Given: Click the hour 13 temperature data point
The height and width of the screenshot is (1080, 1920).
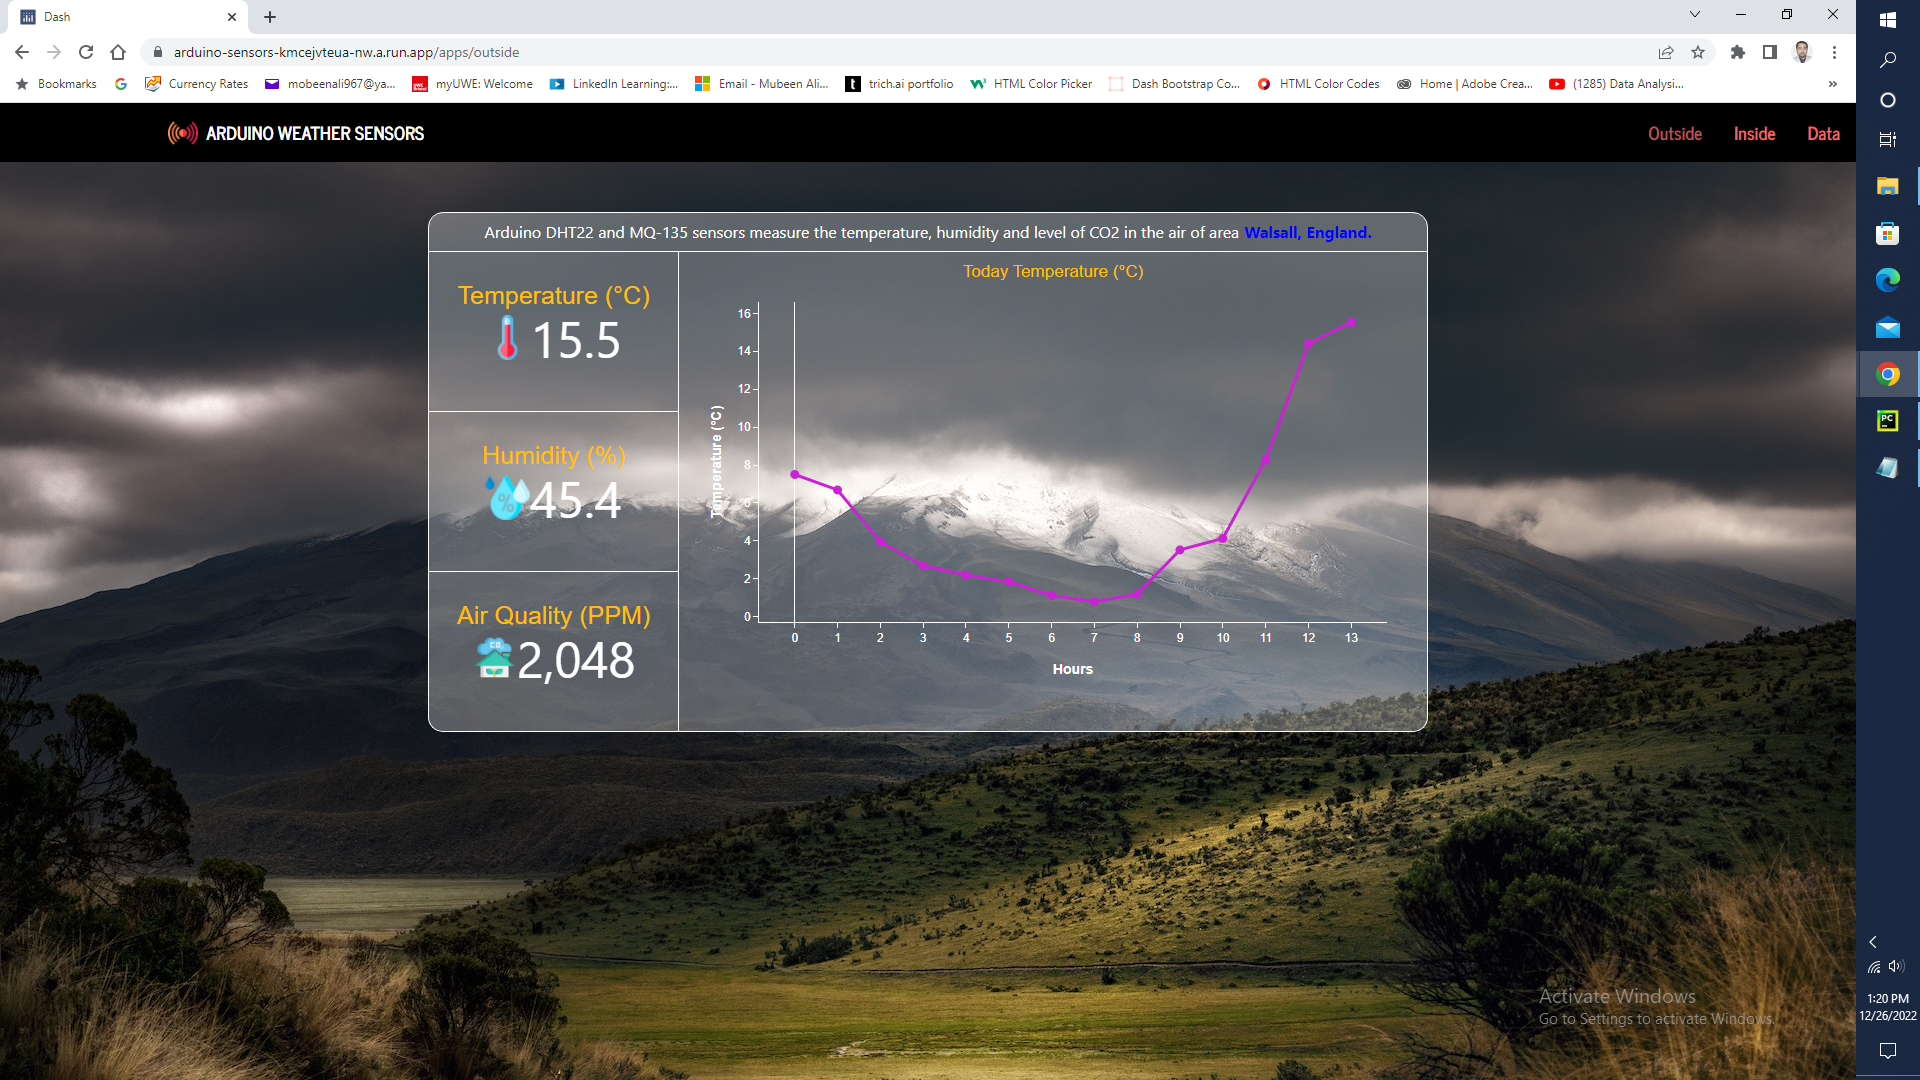Looking at the screenshot, I should [1351, 323].
